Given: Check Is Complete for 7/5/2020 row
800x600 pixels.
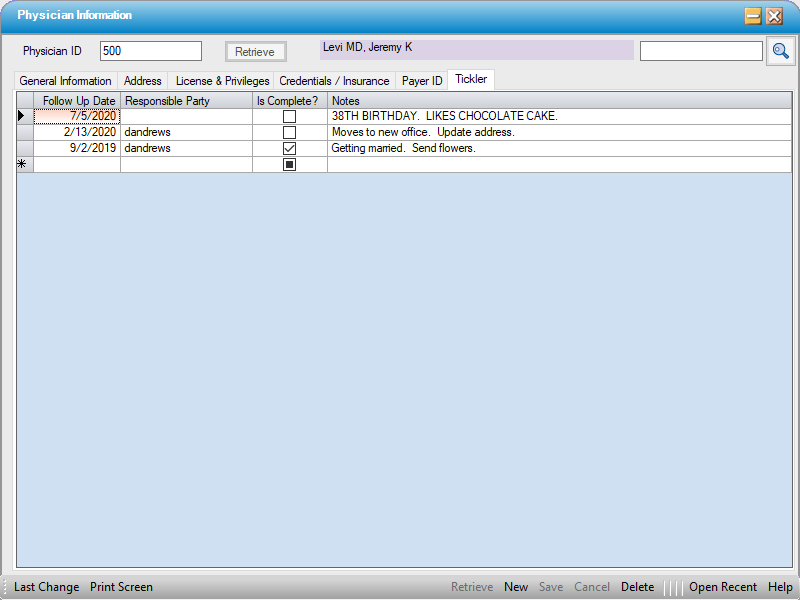Looking at the screenshot, I should (289, 117).
